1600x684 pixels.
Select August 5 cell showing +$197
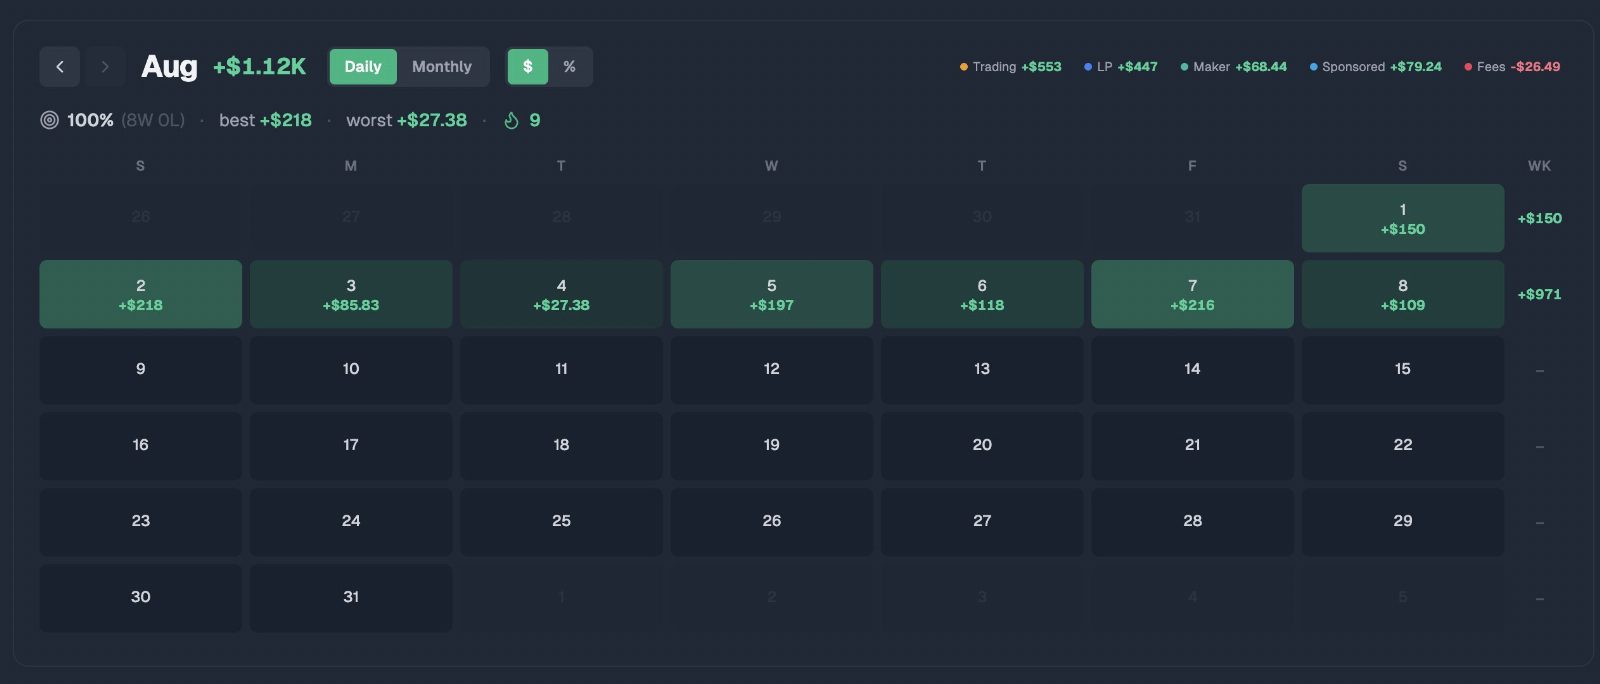pyautogui.click(x=772, y=294)
